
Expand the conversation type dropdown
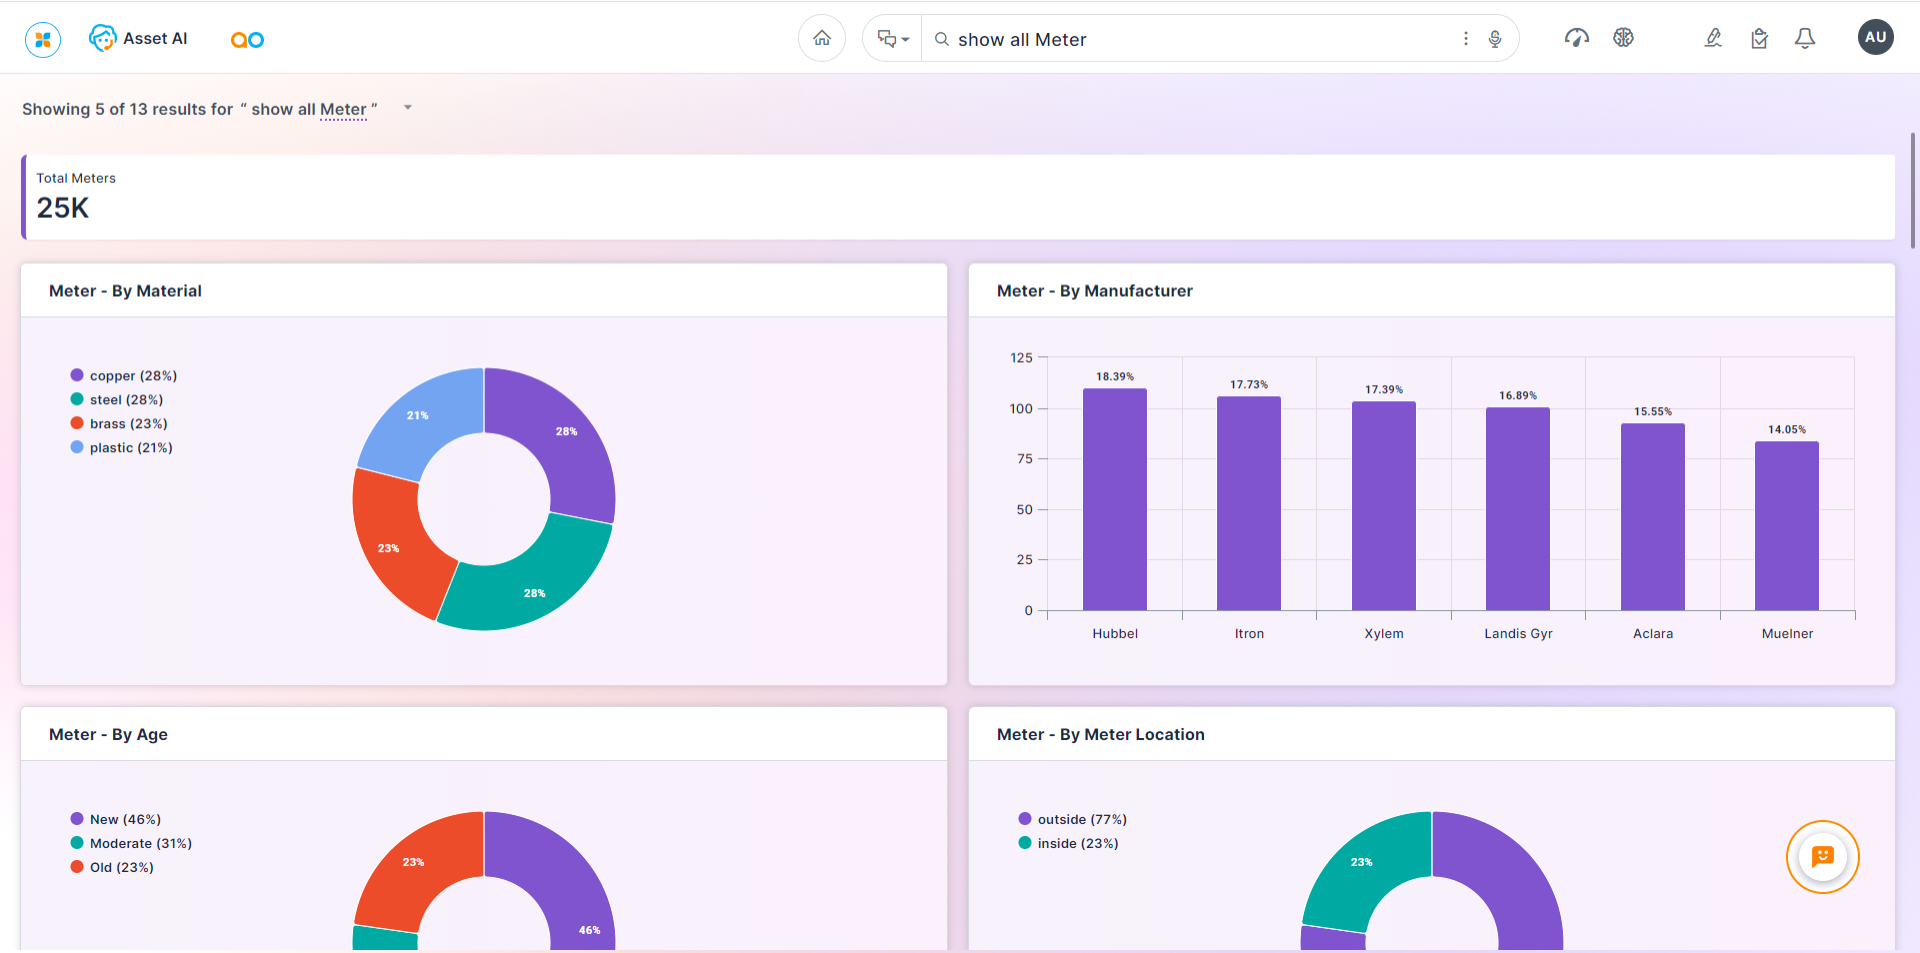(x=892, y=39)
